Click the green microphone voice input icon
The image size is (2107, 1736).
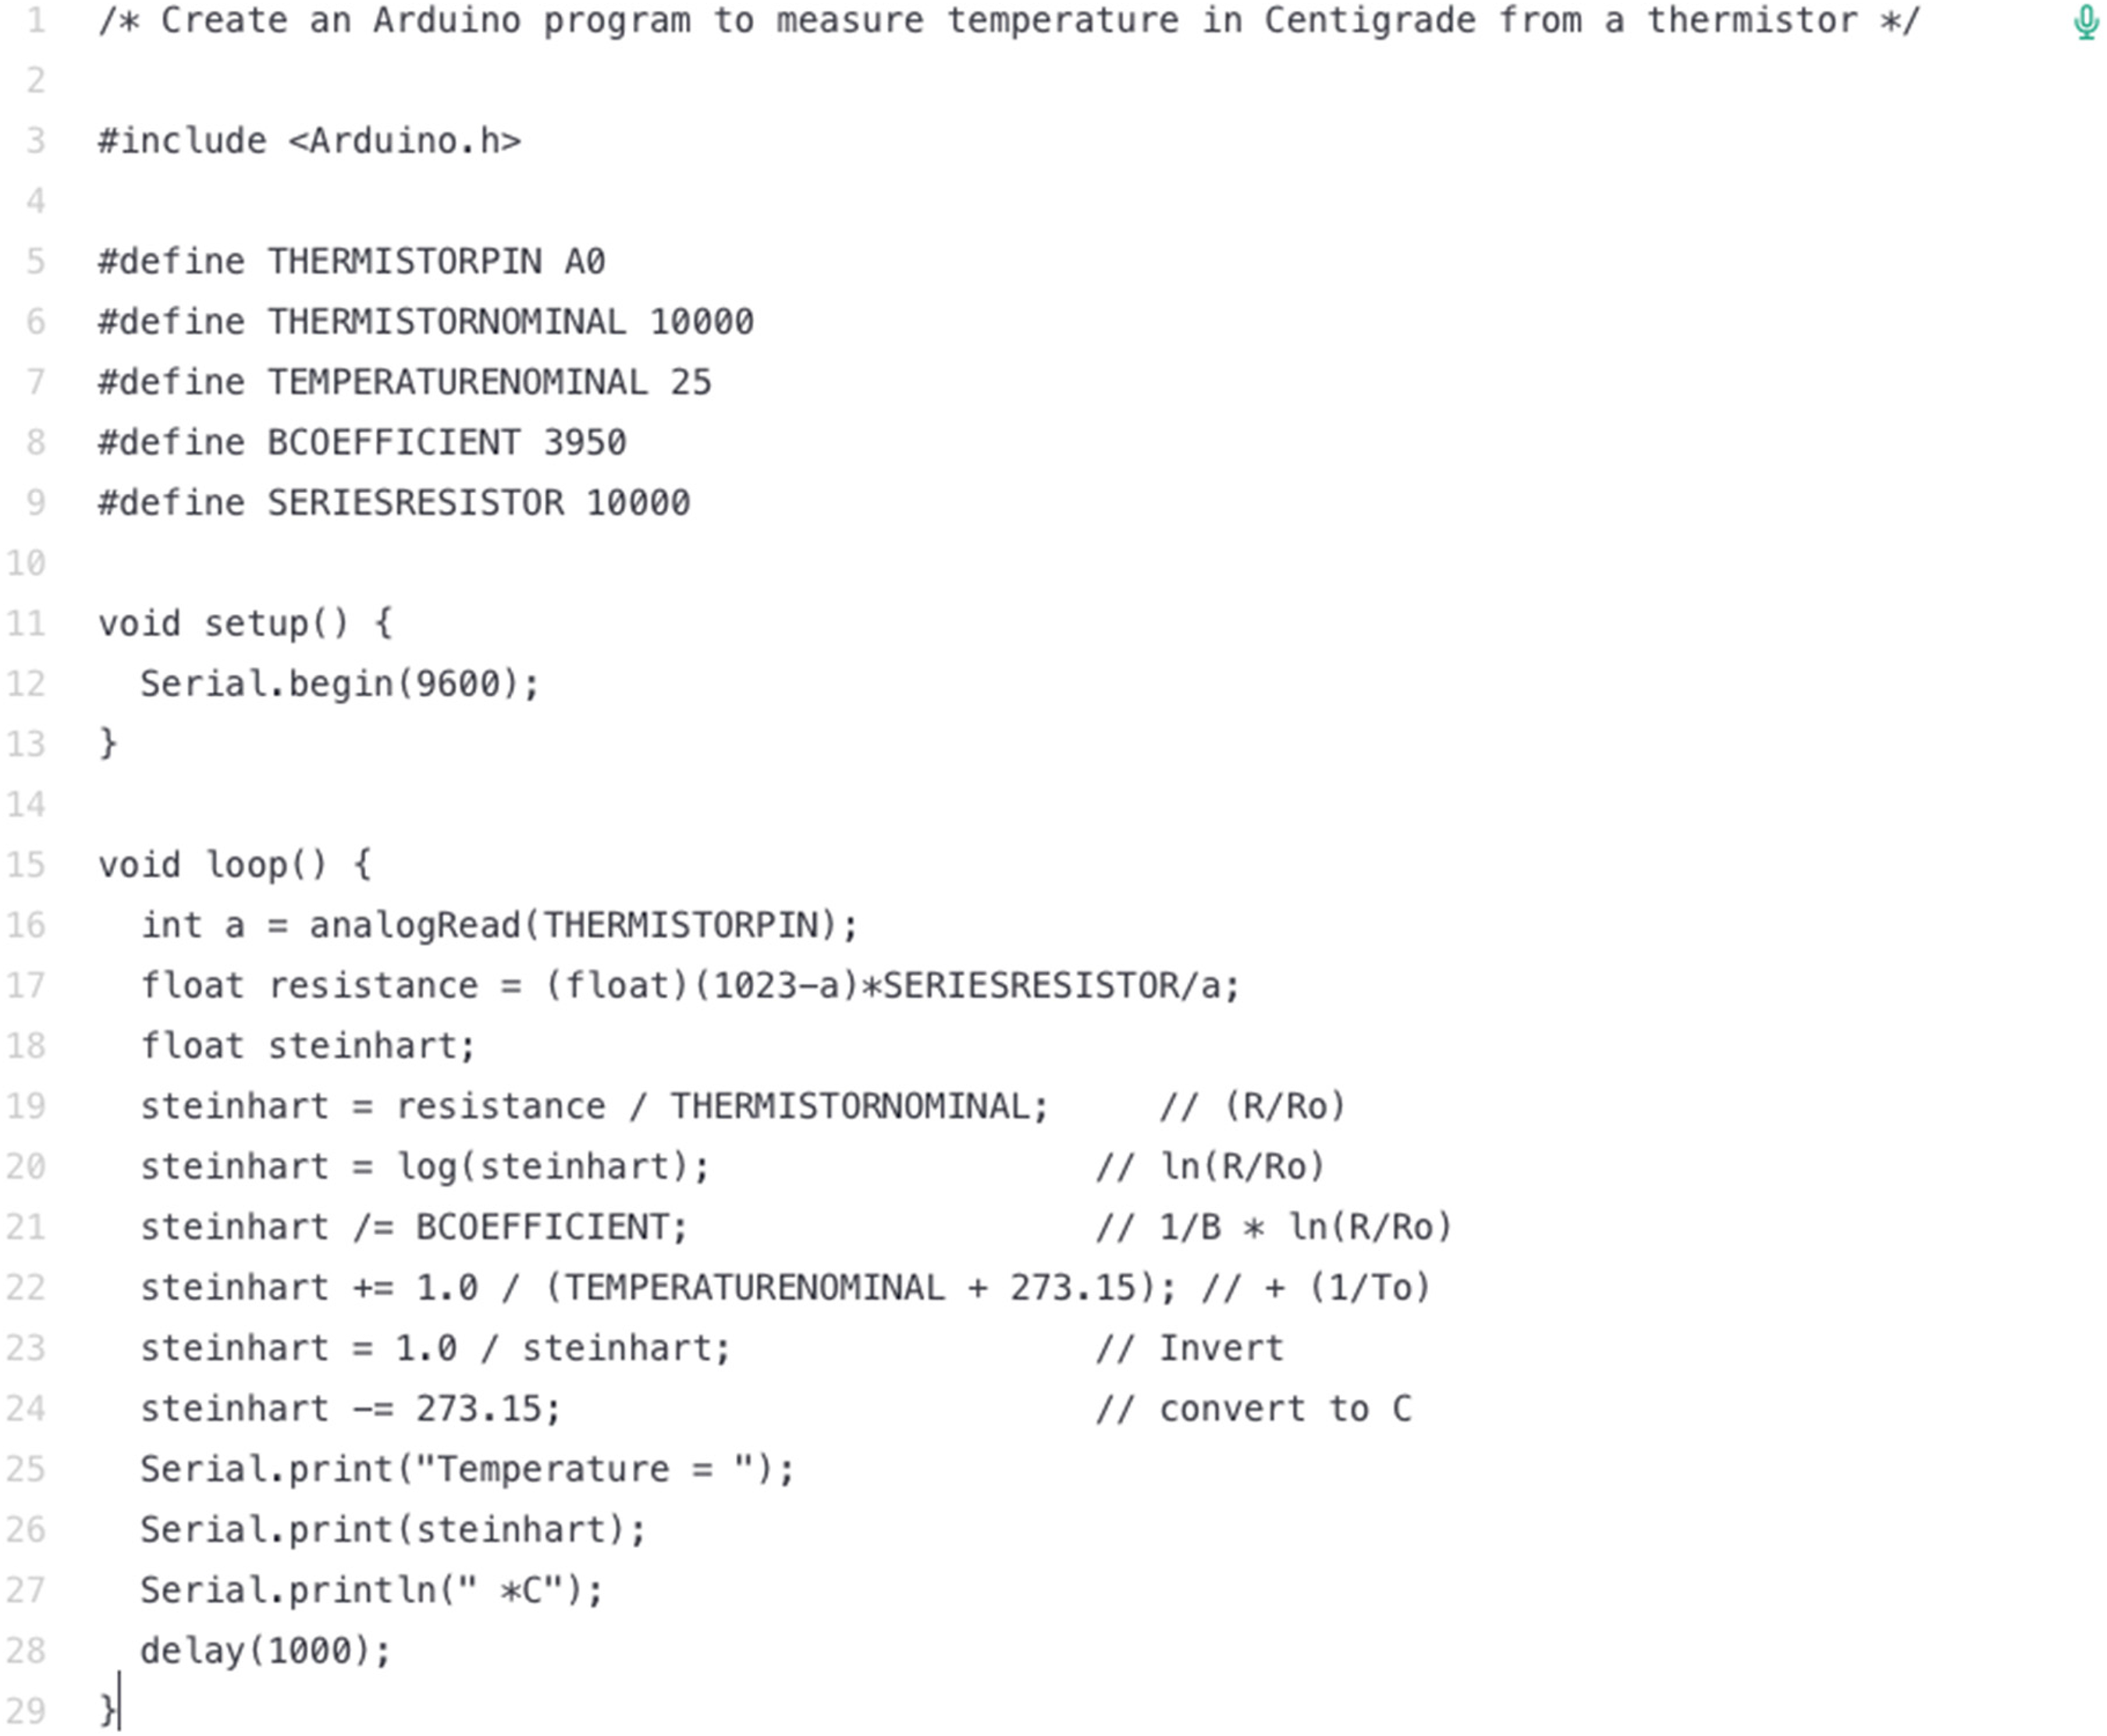pos(2086,22)
